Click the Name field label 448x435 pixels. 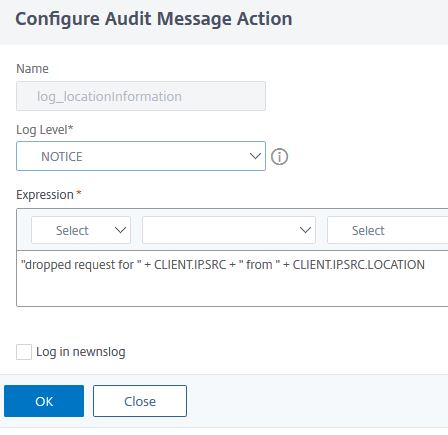point(32,69)
